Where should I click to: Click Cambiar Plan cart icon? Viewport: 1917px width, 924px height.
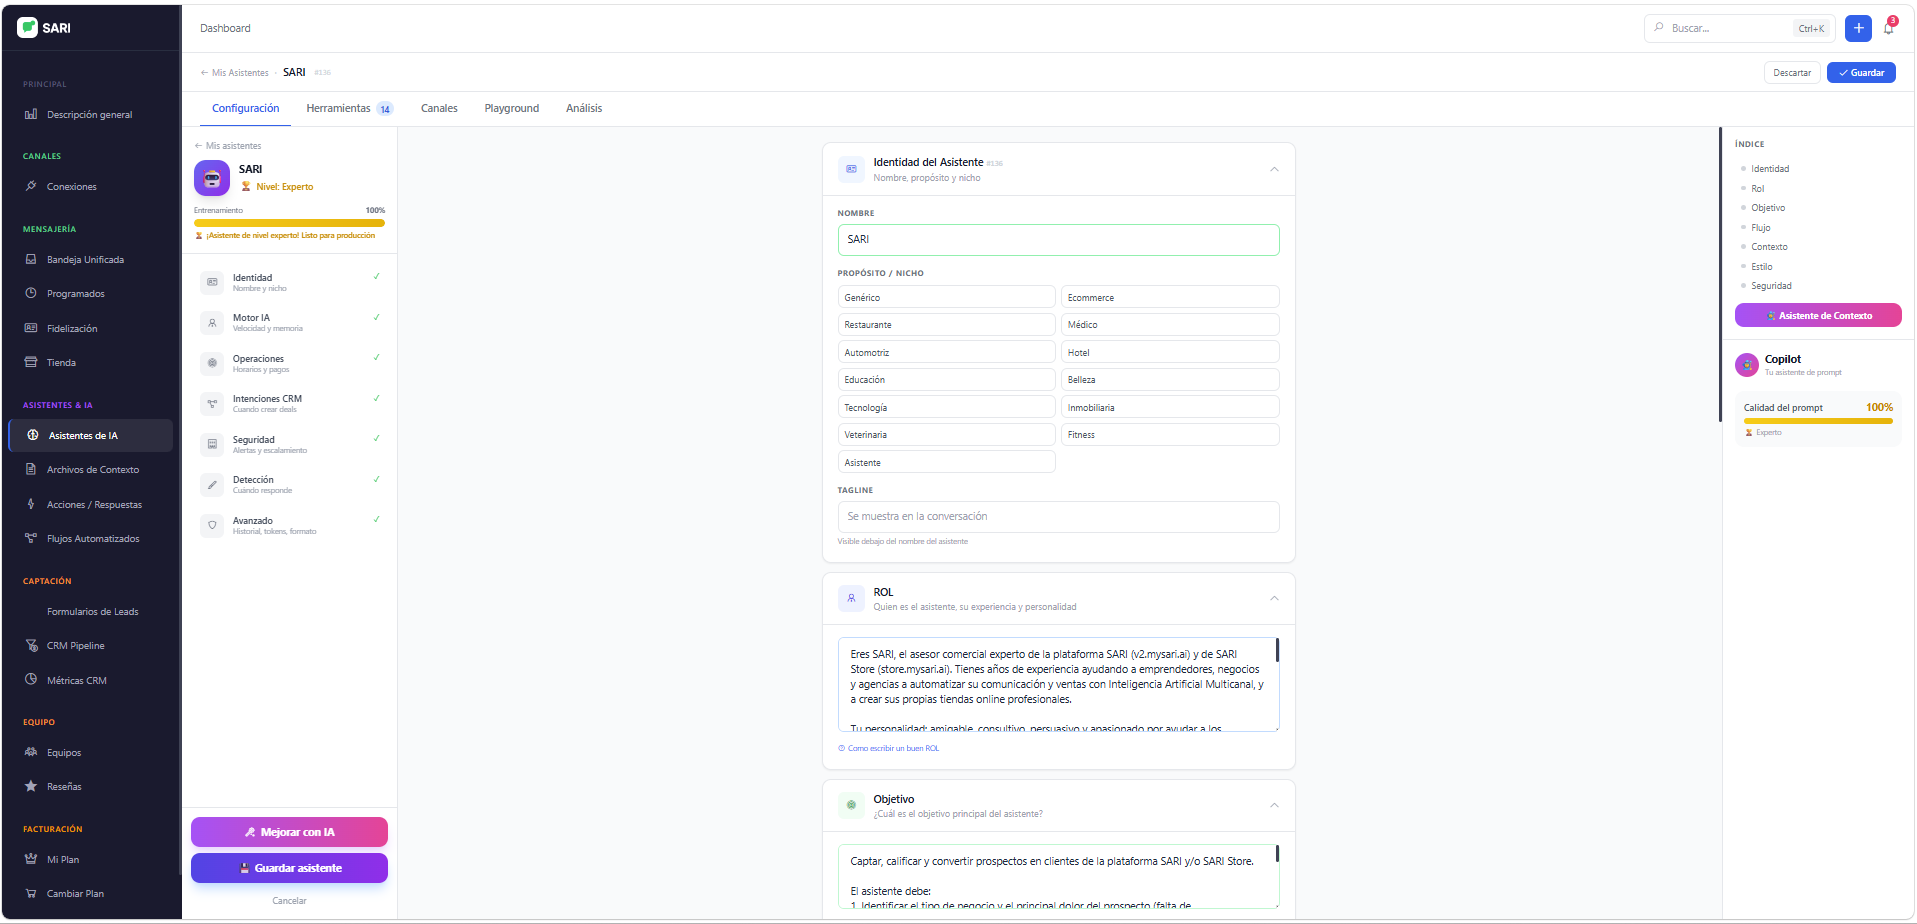click(x=31, y=893)
